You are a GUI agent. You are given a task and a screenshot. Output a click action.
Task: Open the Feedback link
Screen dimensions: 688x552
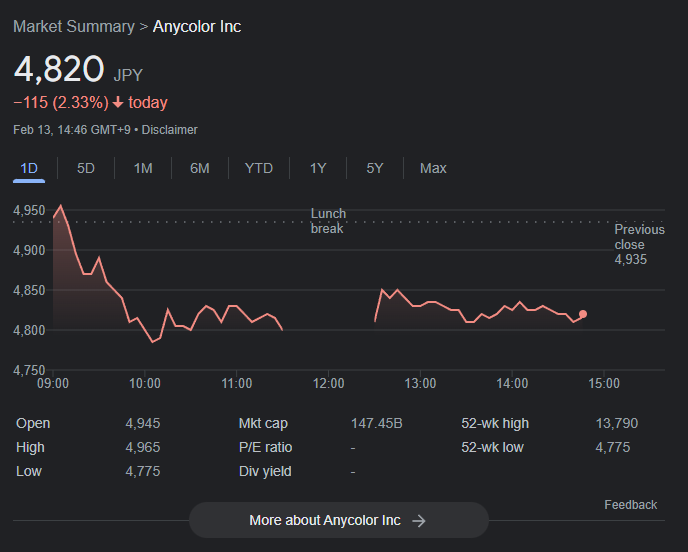[631, 505]
